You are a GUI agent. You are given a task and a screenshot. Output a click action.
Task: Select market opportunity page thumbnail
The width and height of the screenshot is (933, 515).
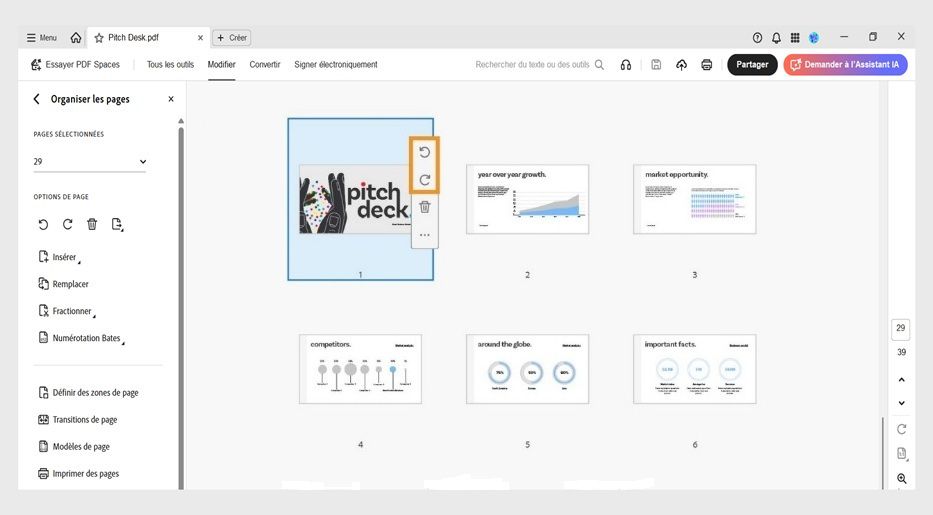[694, 199]
